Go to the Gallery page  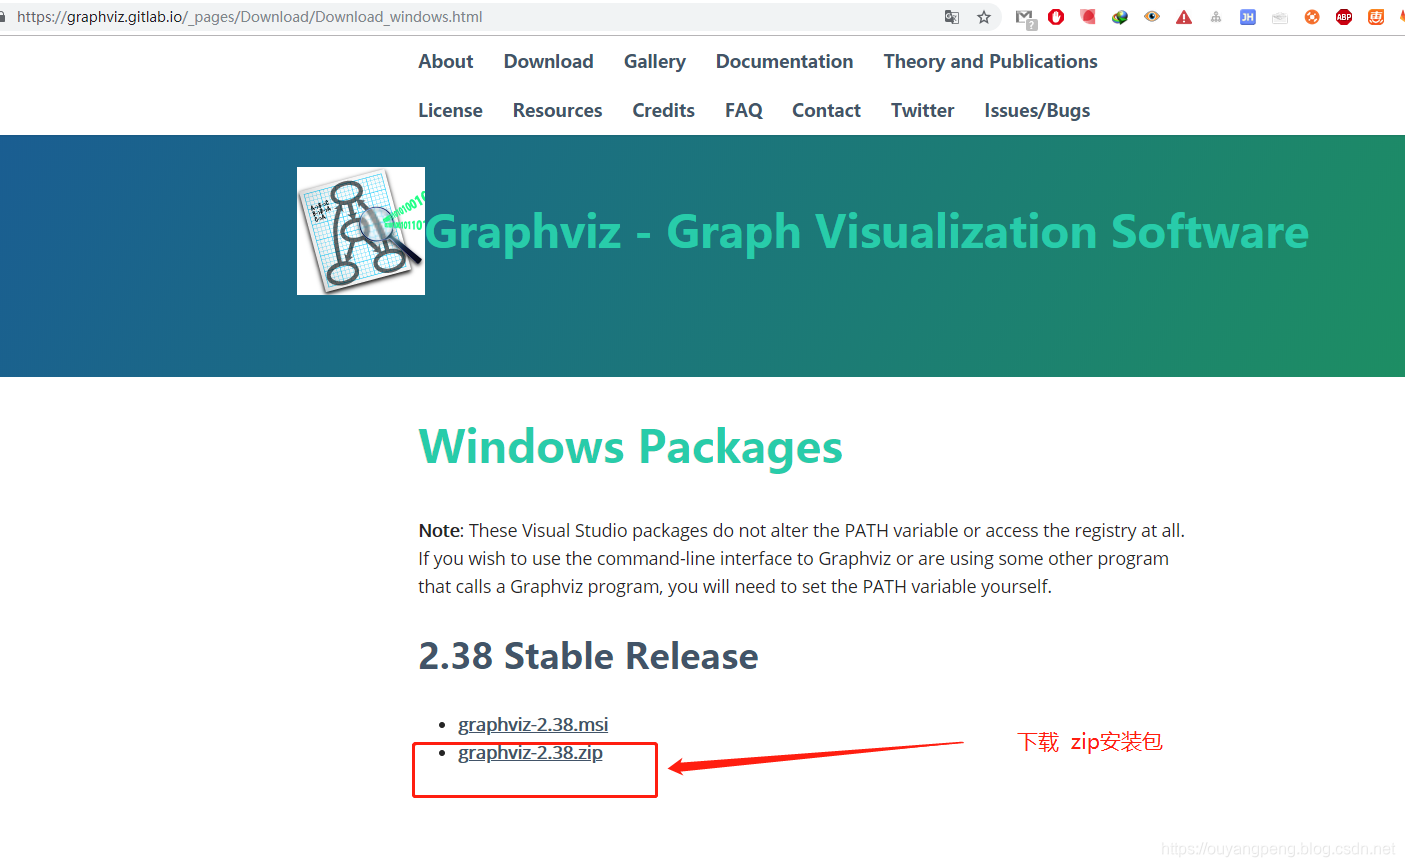pos(655,62)
